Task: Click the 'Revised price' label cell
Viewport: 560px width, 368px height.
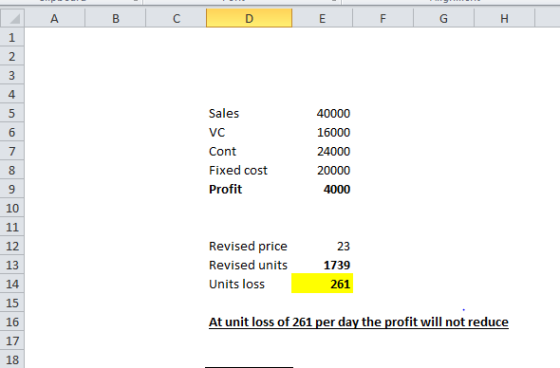Action: click(x=249, y=246)
